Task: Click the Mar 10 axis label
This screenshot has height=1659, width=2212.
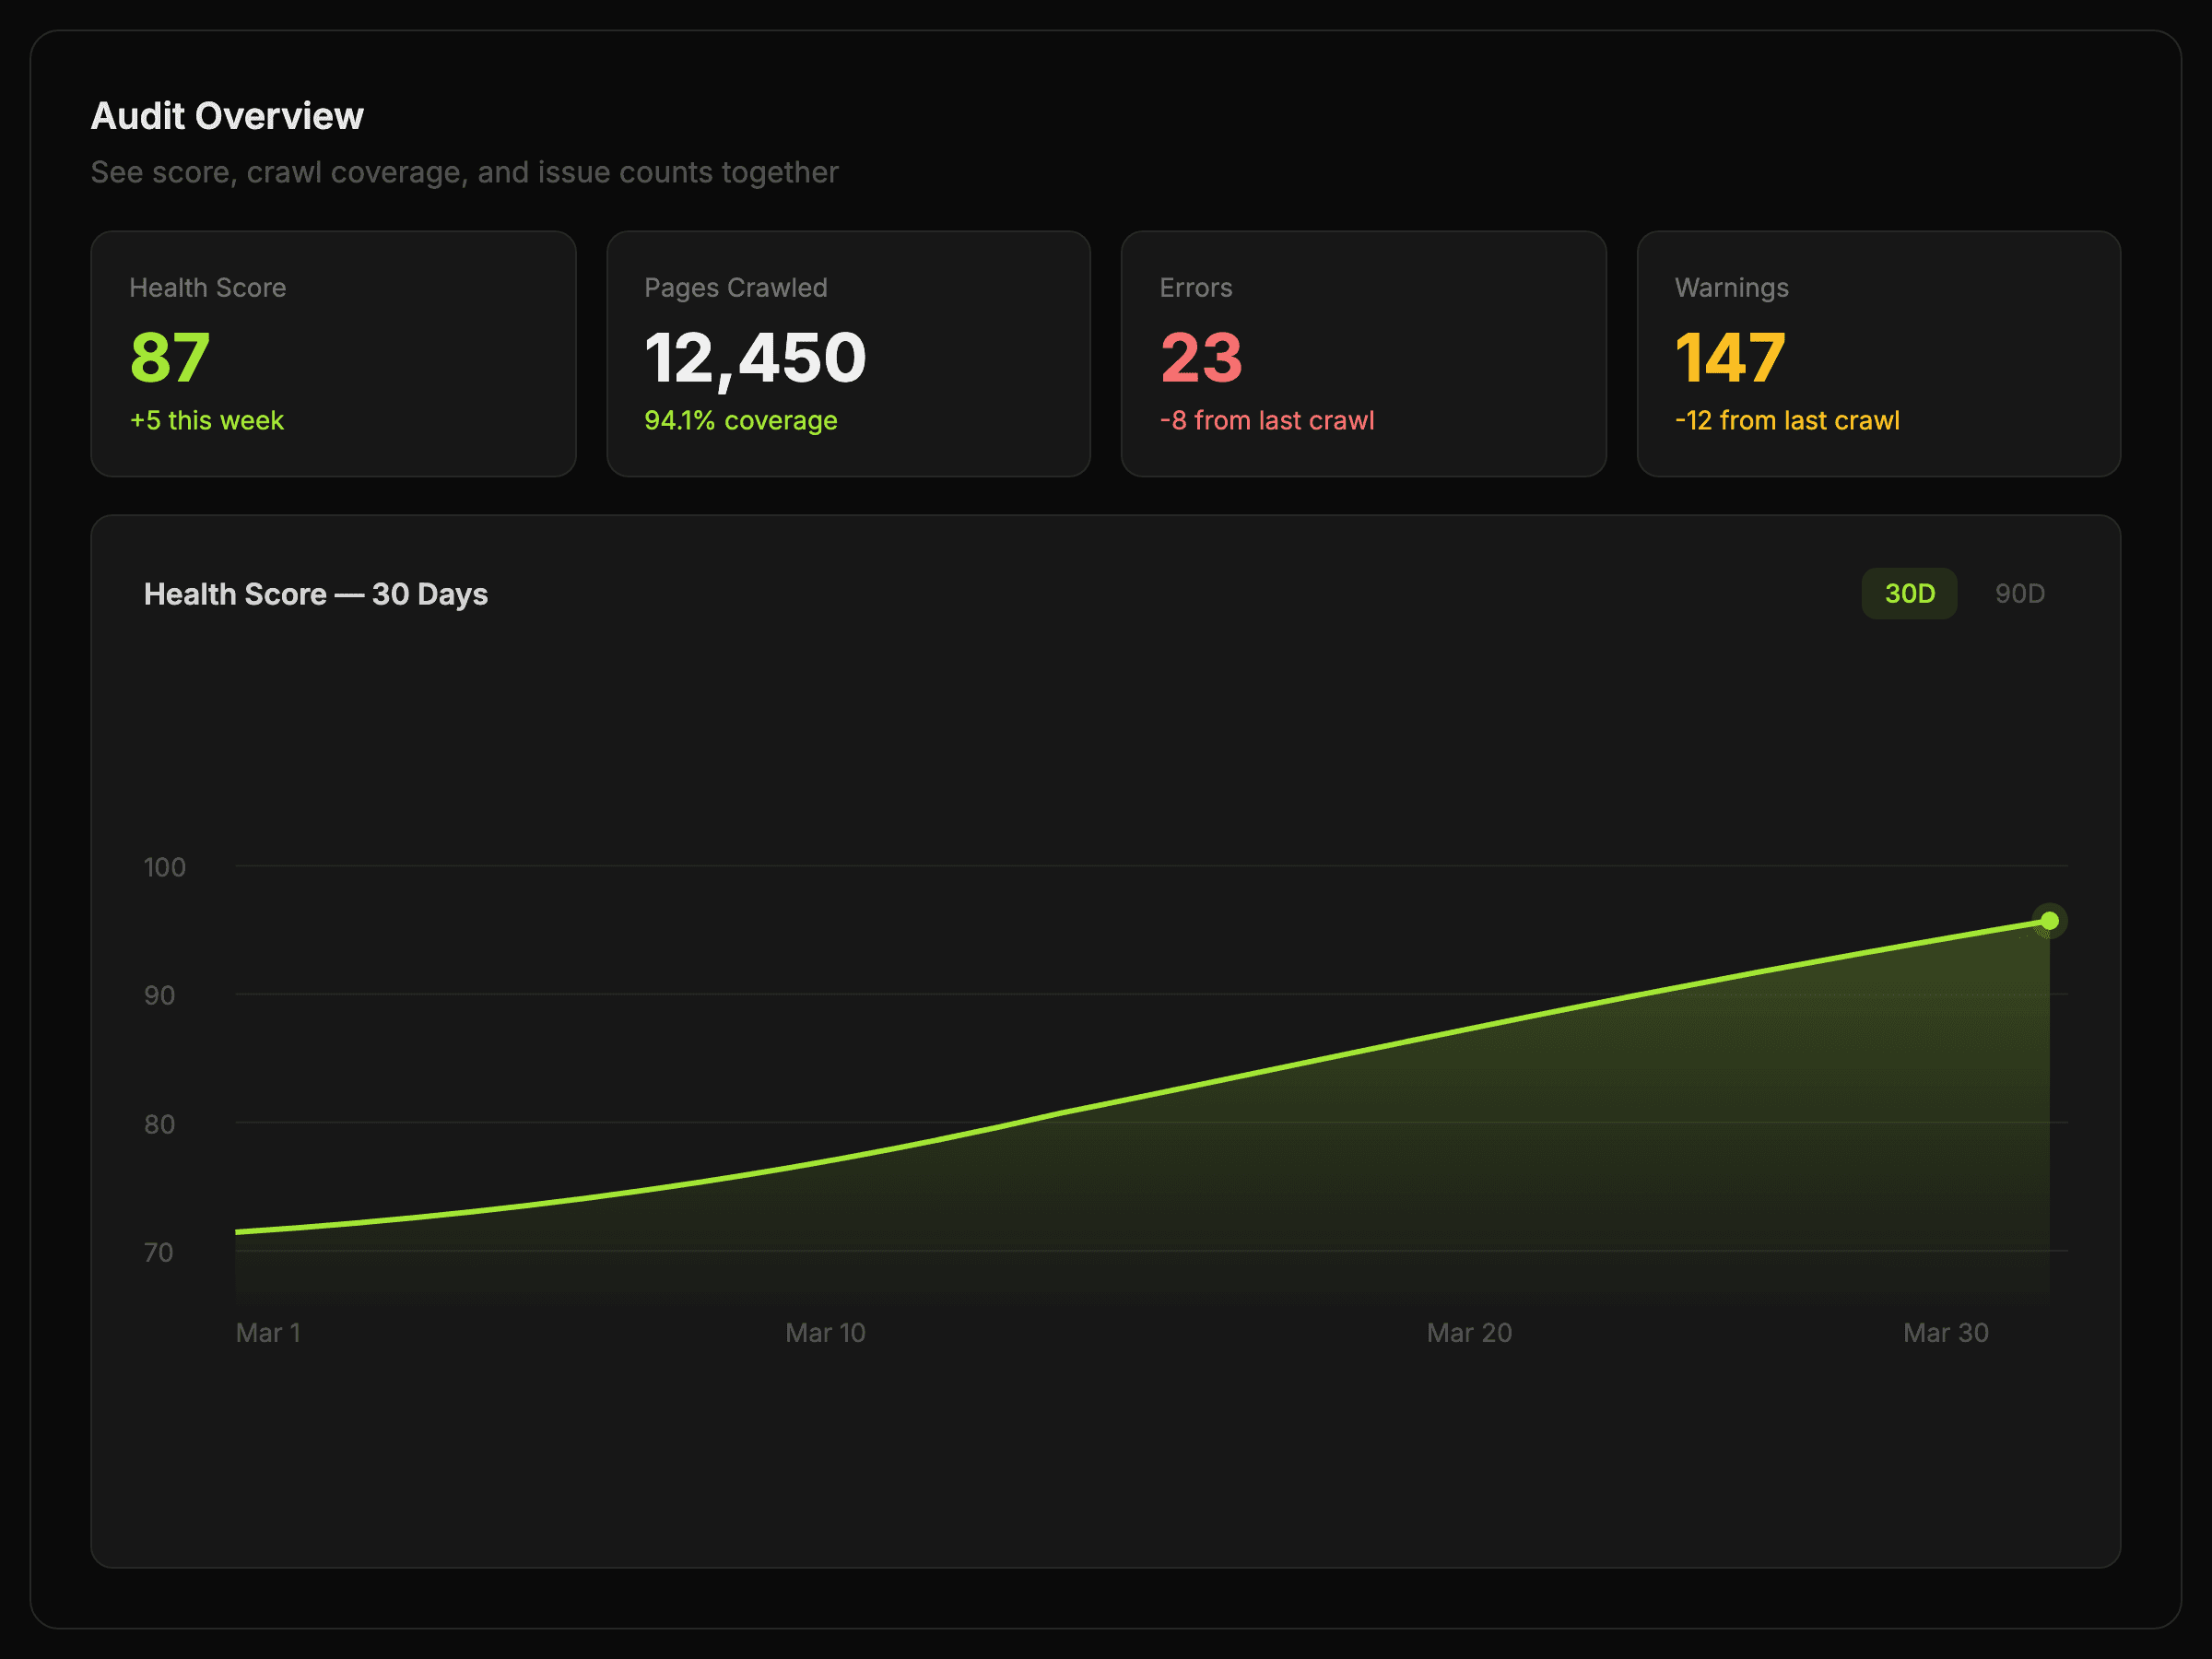Action: coord(825,1332)
